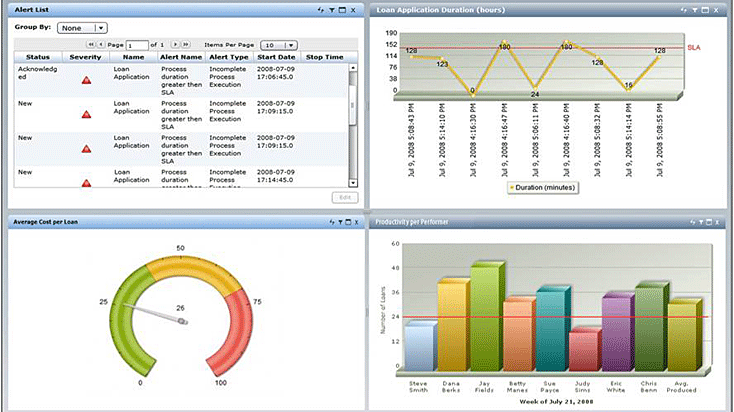Screen dimensions: 734x412
Task: Sort alerts by Severity column header
Action: tap(86, 58)
